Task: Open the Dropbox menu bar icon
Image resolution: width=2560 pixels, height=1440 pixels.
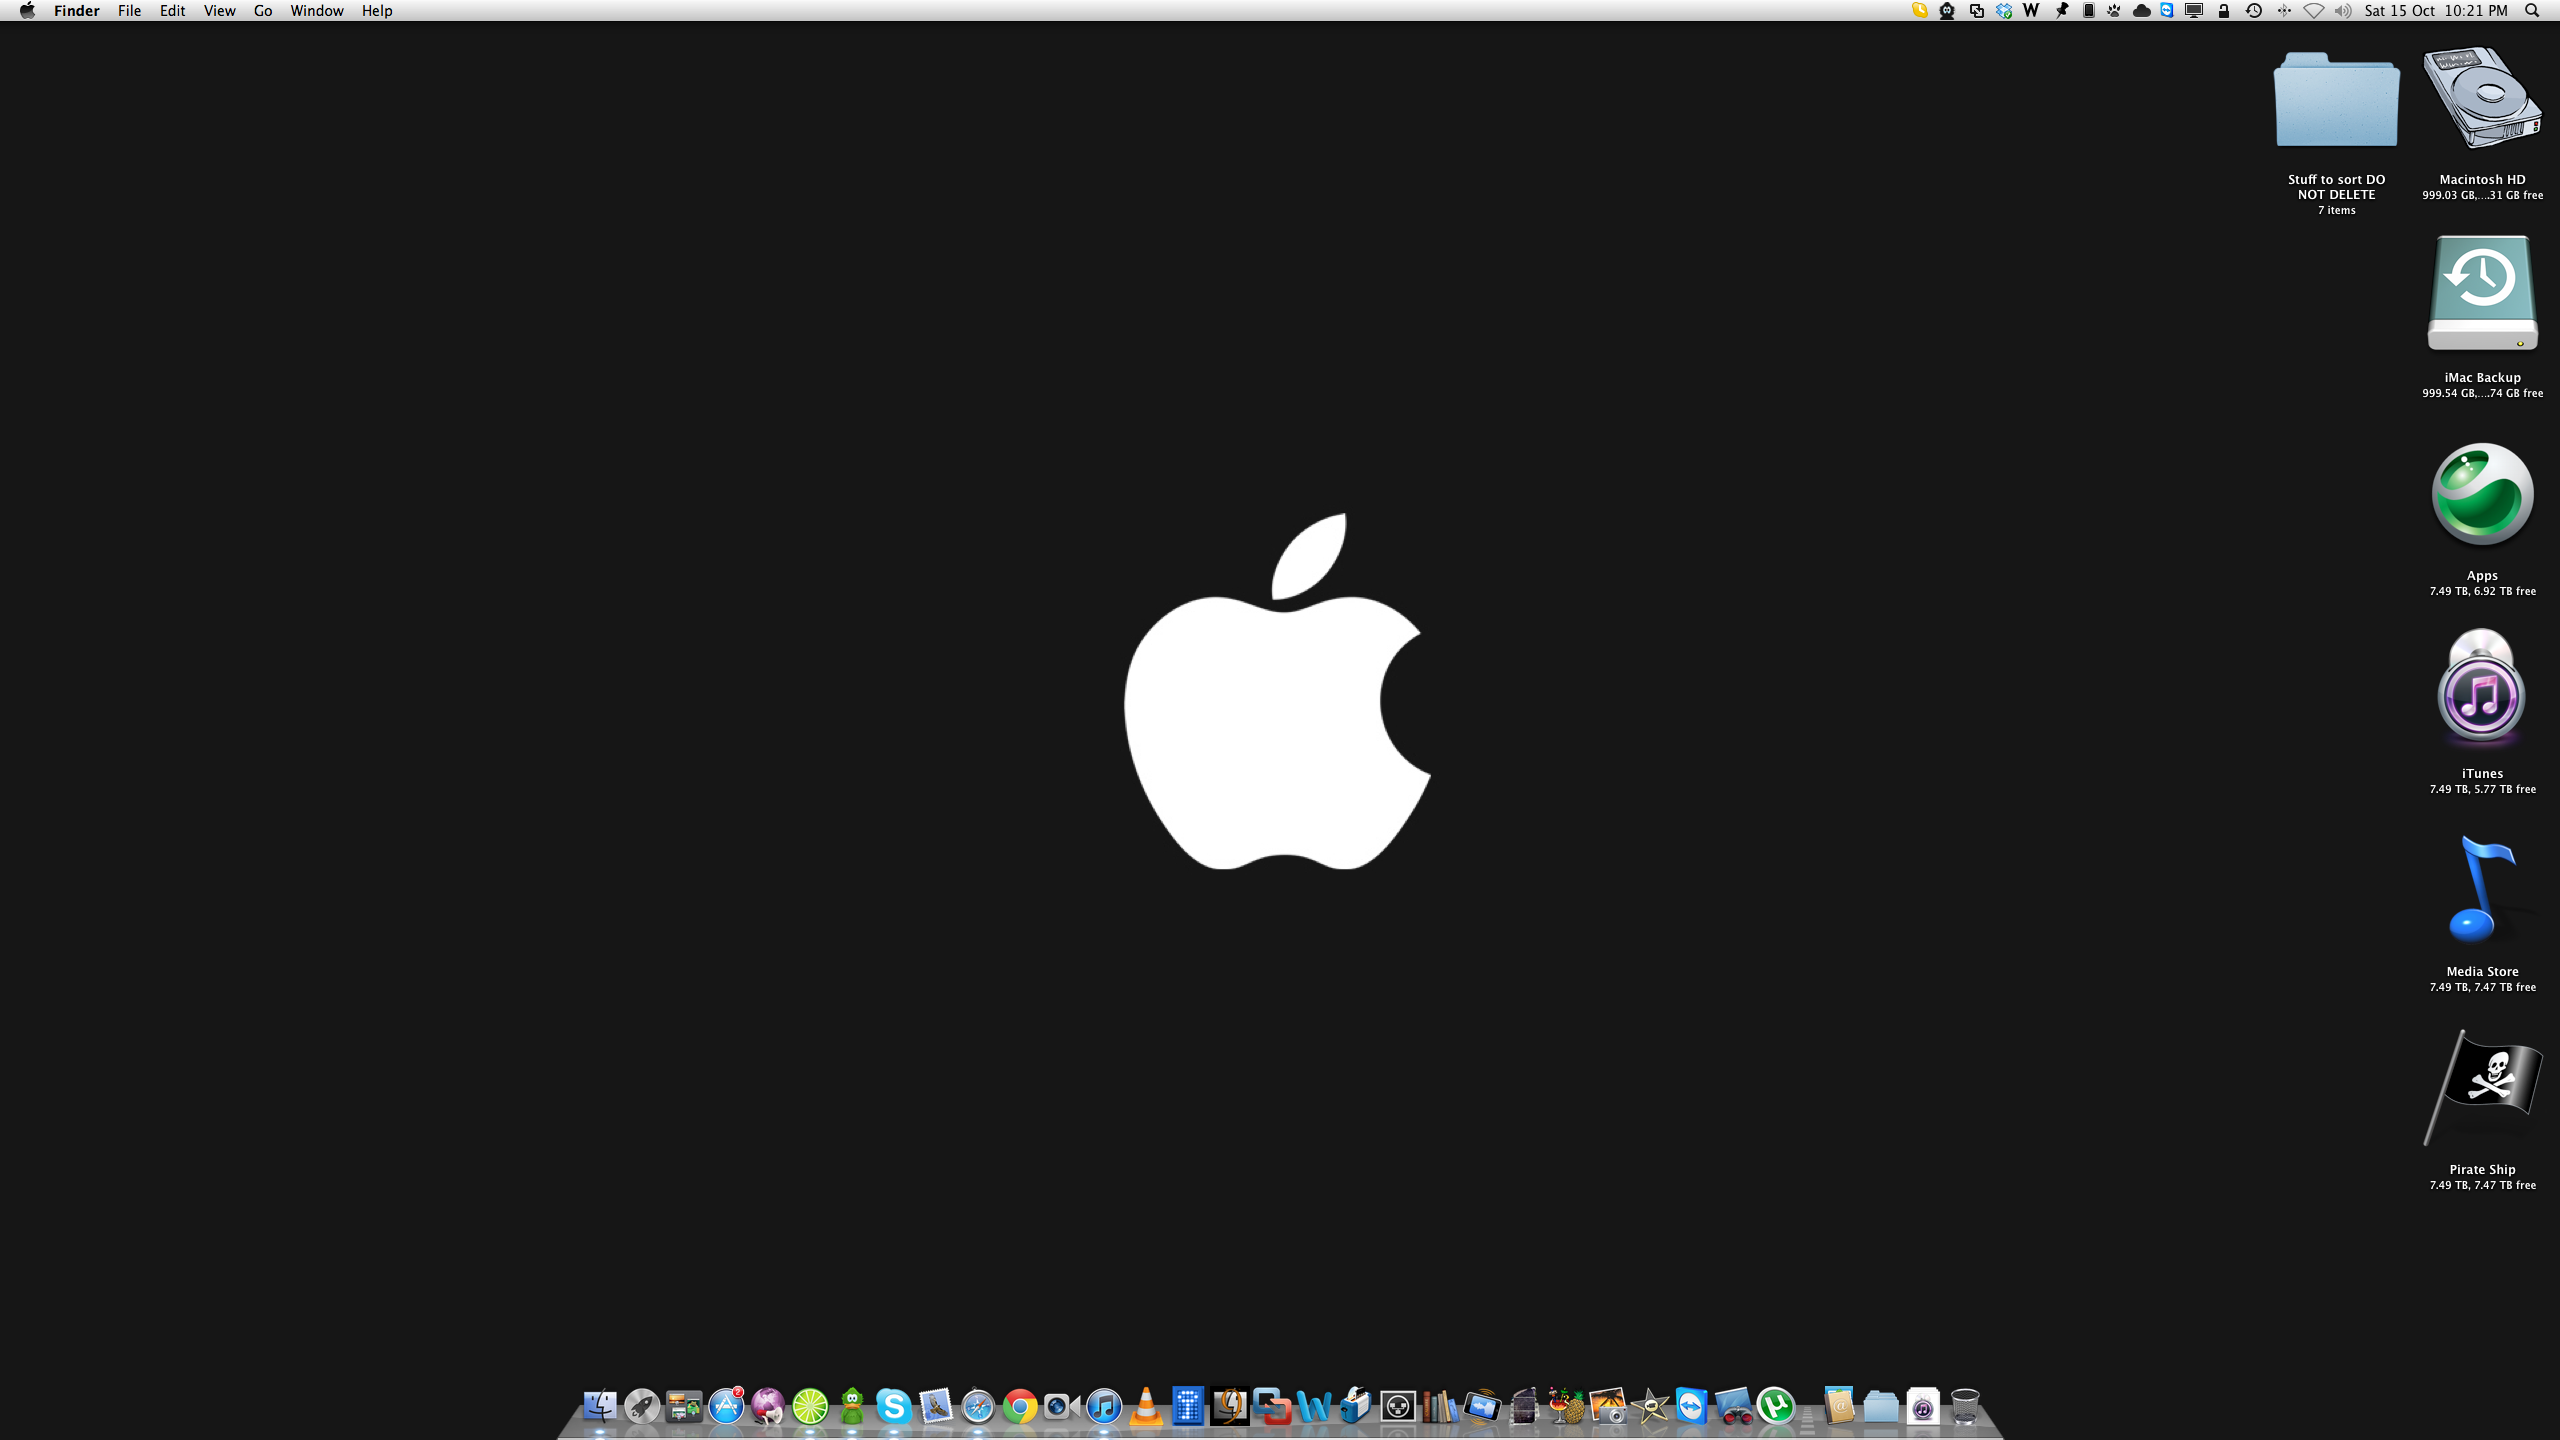Action: click(2004, 11)
